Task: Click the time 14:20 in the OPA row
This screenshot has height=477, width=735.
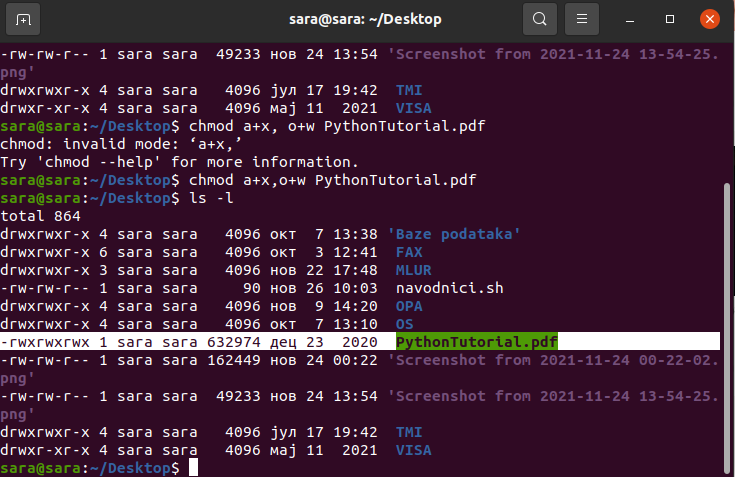Action: pyautogui.click(x=355, y=306)
